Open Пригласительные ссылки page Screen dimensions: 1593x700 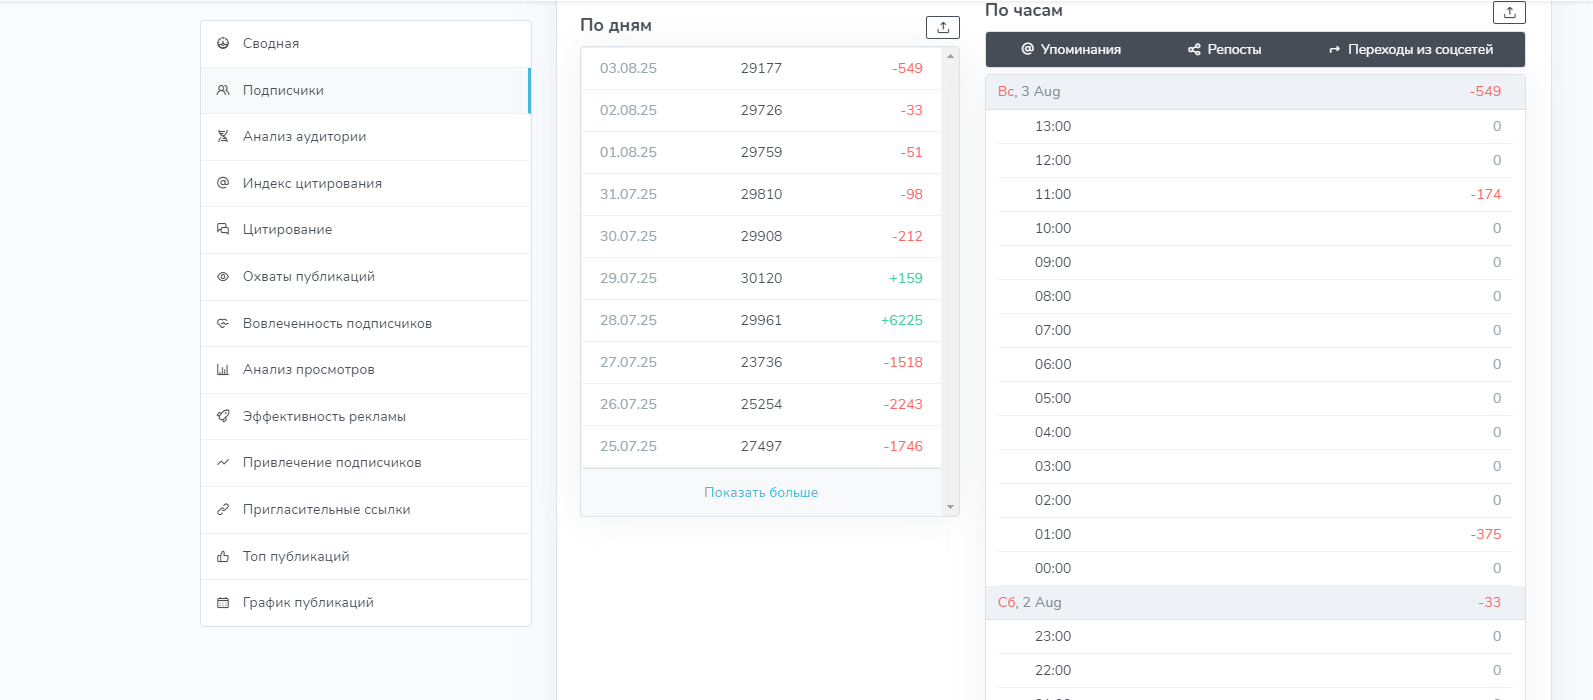(x=365, y=510)
